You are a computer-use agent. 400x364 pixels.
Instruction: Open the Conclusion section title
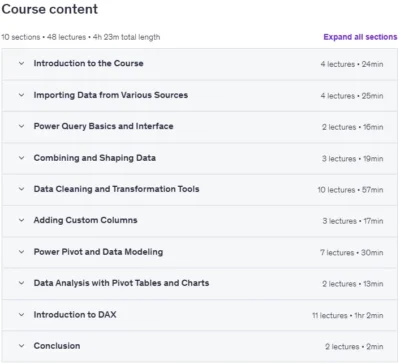coord(57,346)
